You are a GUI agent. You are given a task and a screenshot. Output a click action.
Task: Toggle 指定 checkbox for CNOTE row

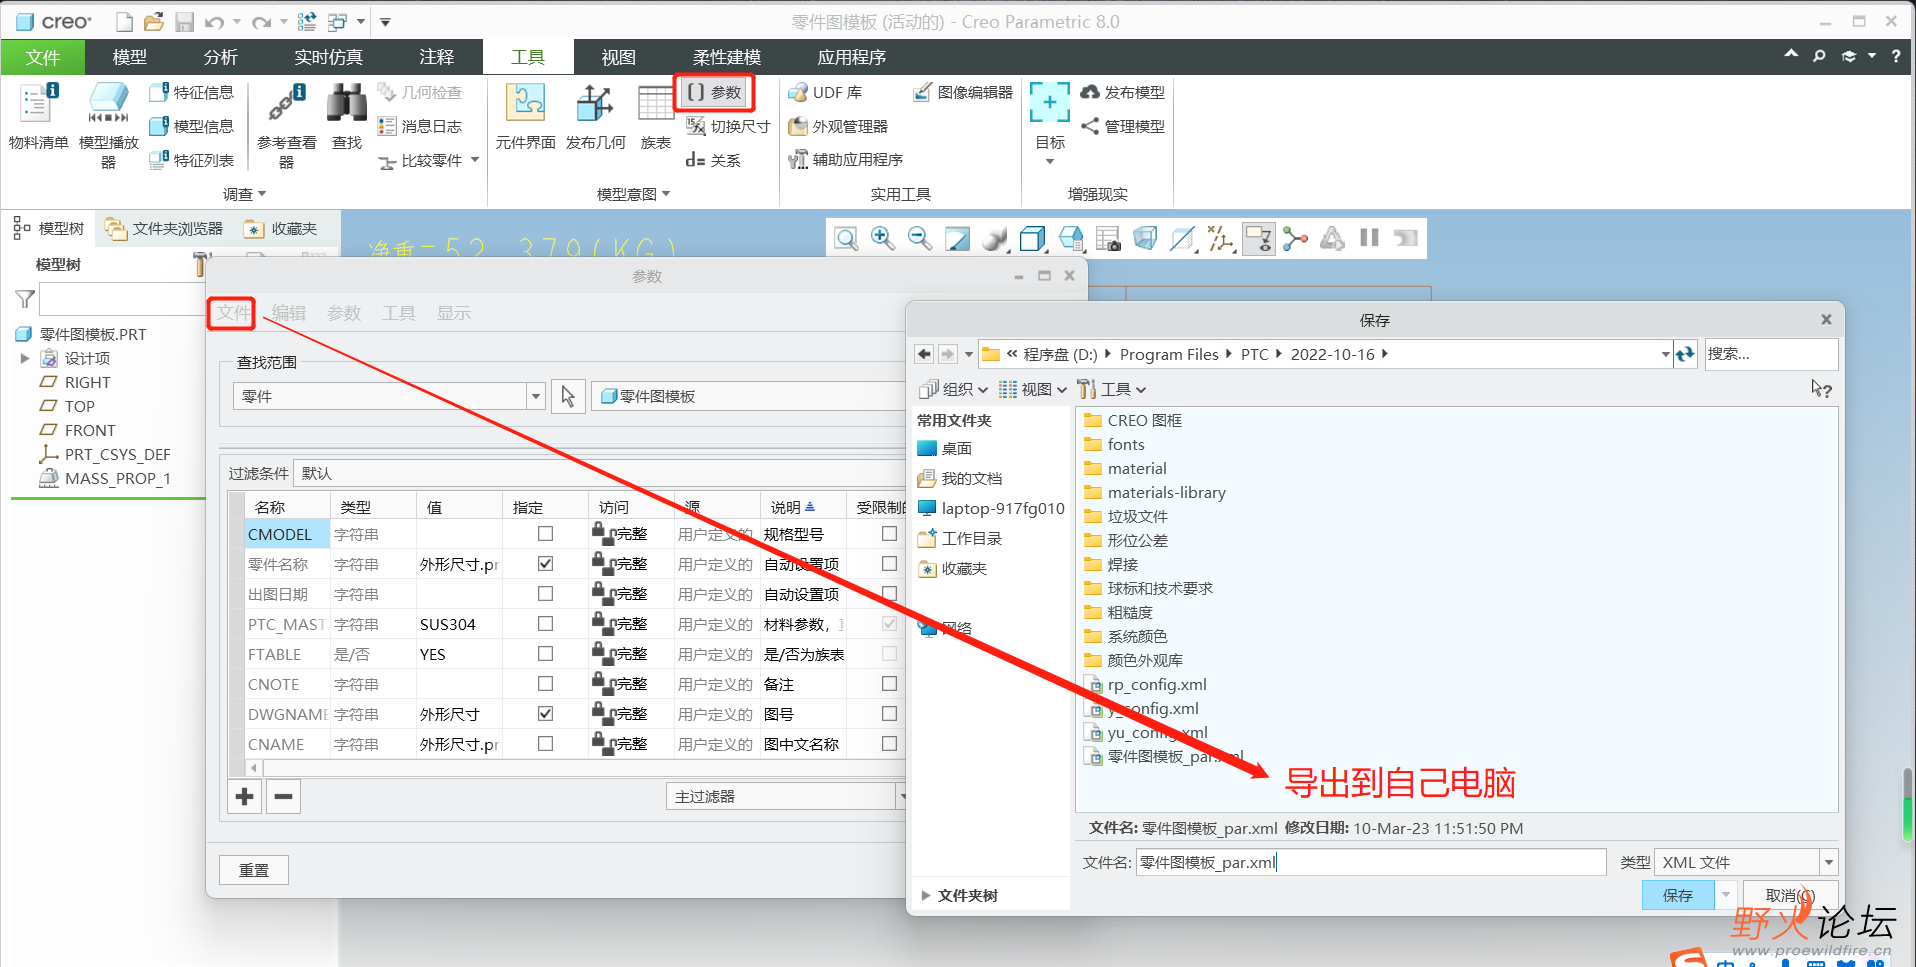(545, 684)
